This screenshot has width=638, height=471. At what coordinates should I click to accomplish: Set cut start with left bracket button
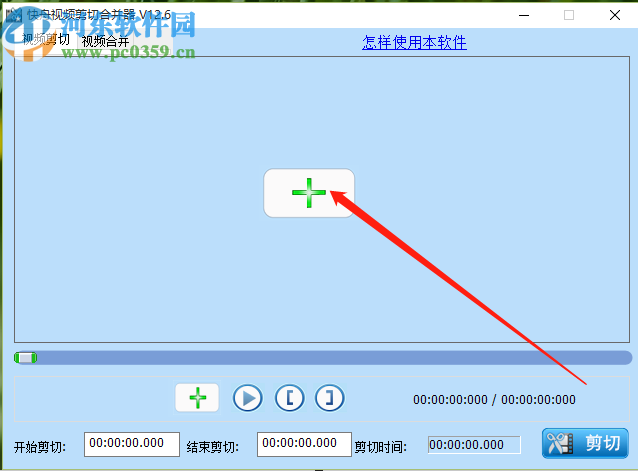pyautogui.click(x=289, y=398)
